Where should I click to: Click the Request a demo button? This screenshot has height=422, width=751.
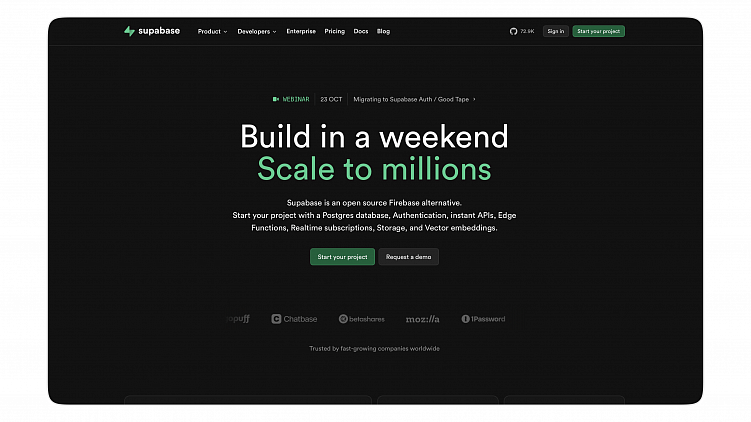pos(409,257)
